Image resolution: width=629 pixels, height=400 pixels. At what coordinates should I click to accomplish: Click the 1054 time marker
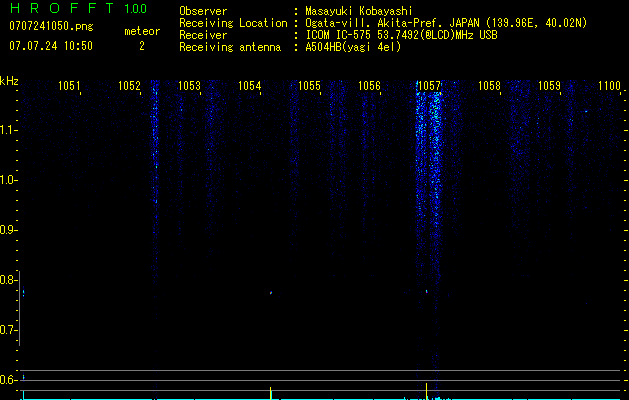(x=249, y=86)
